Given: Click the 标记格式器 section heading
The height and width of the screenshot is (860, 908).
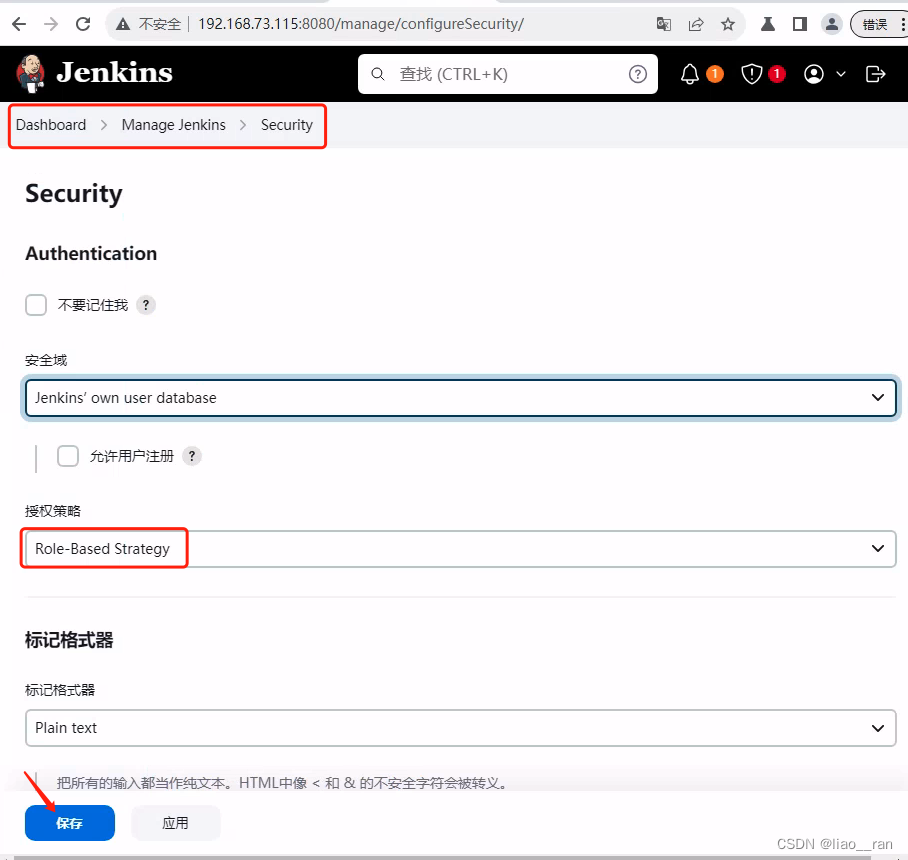Looking at the screenshot, I should [69, 641].
